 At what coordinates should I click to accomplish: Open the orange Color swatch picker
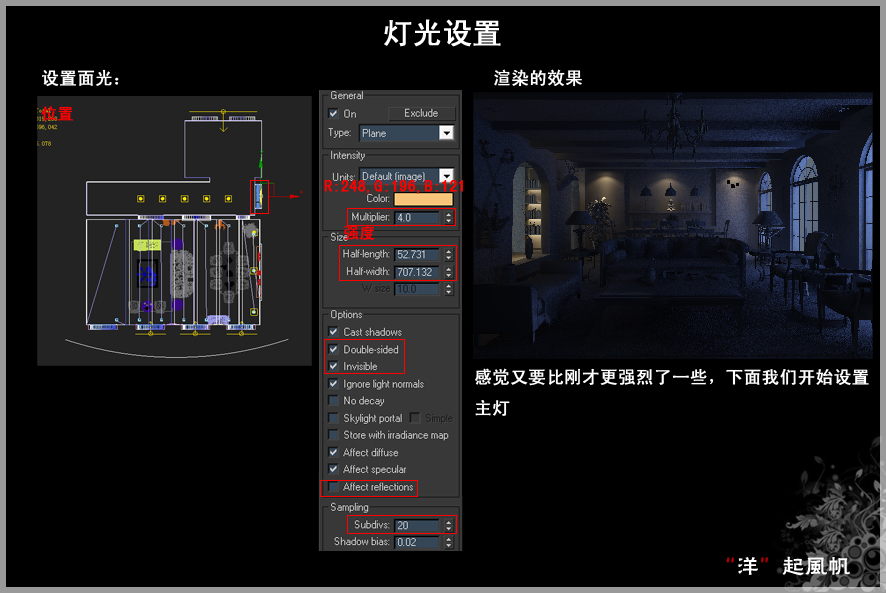click(423, 199)
